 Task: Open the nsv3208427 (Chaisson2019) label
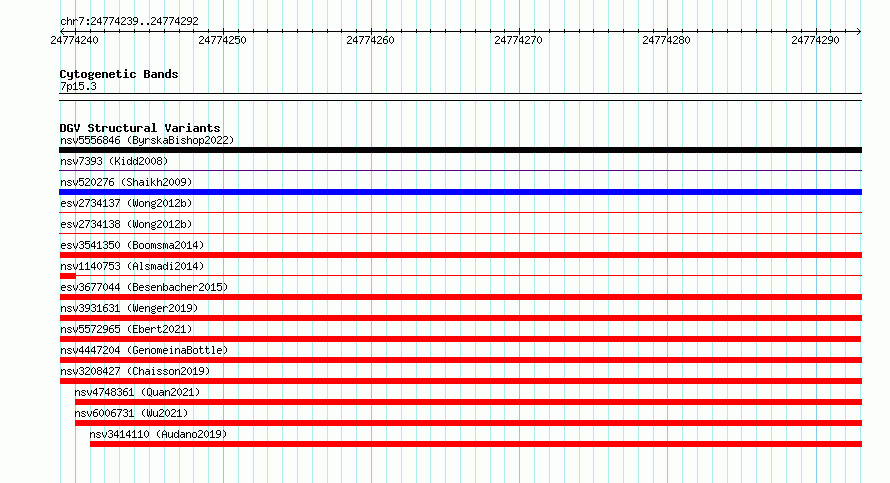tap(135, 371)
